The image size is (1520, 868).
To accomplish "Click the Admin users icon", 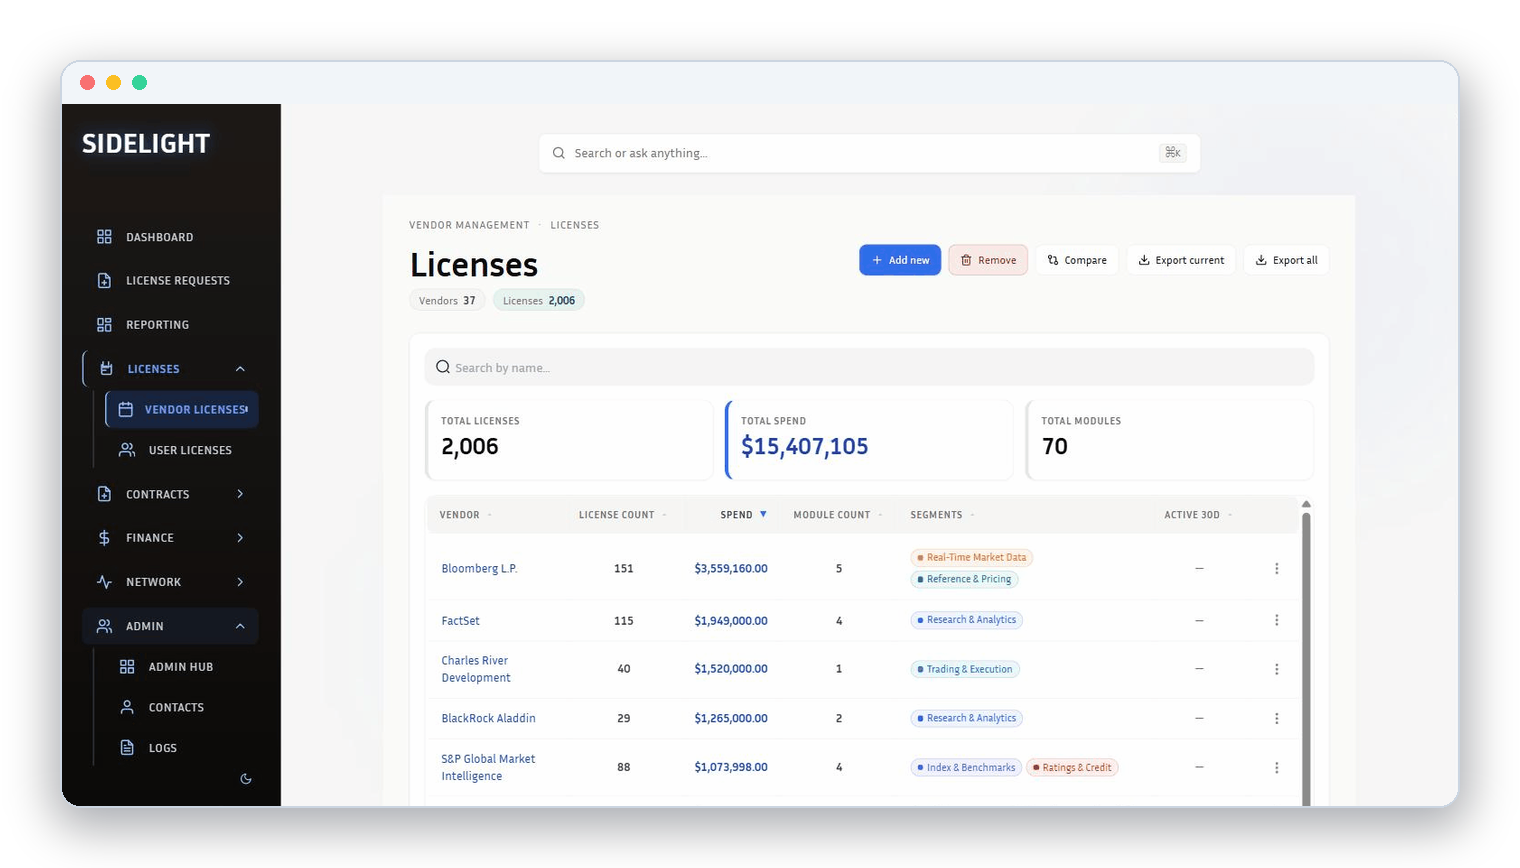I will [x=104, y=626].
